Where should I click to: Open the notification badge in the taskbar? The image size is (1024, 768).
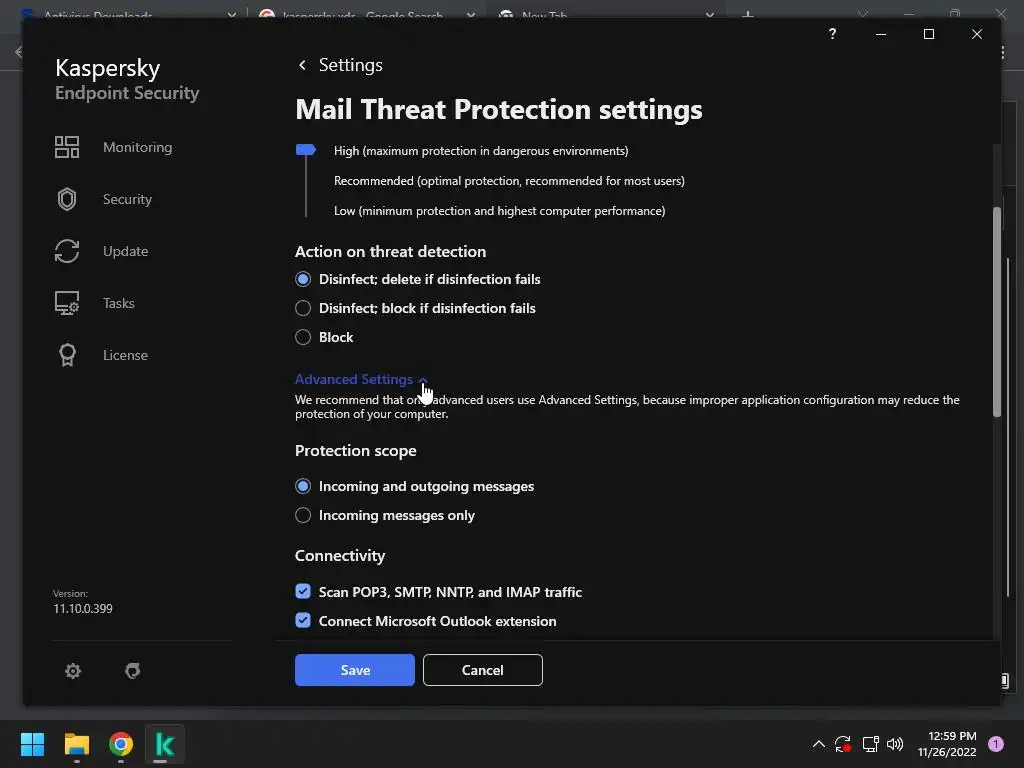click(996, 744)
